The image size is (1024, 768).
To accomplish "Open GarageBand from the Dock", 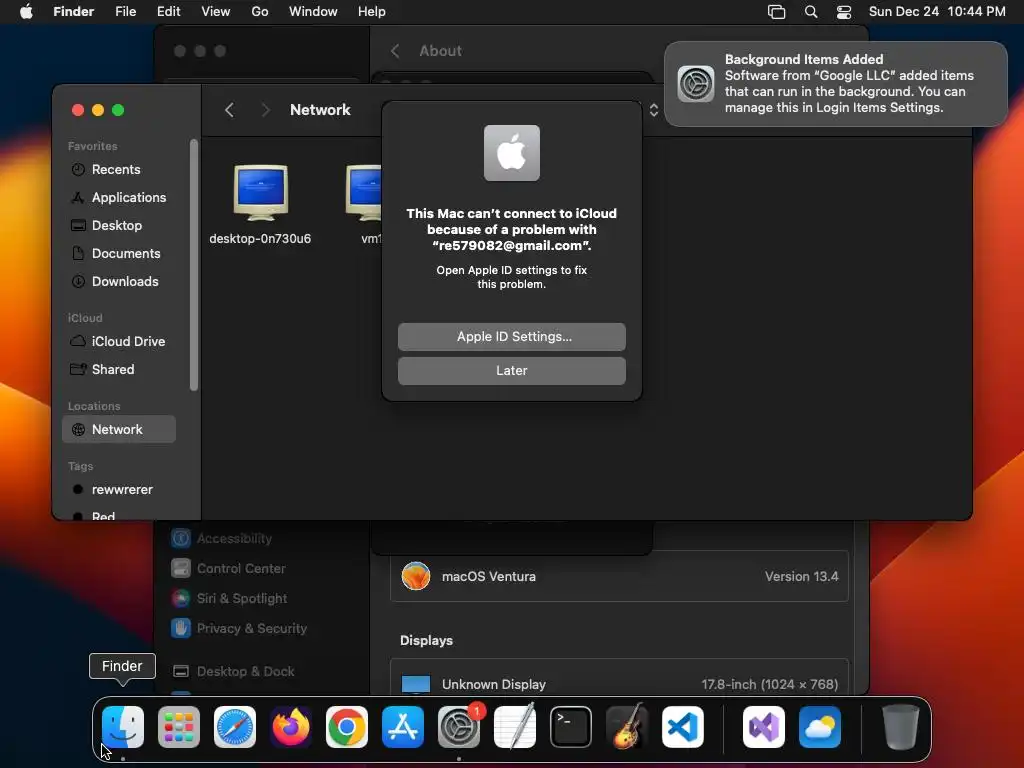I will tap(627, 727).
